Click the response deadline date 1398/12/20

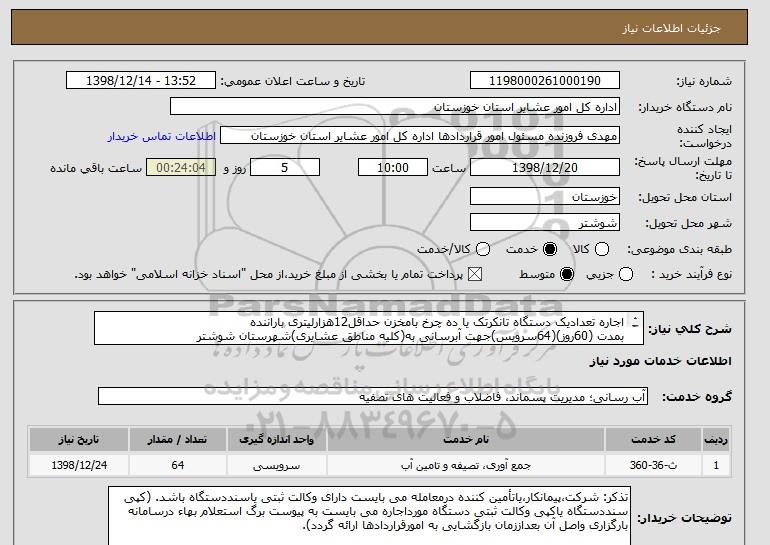(x=545, y=167)
